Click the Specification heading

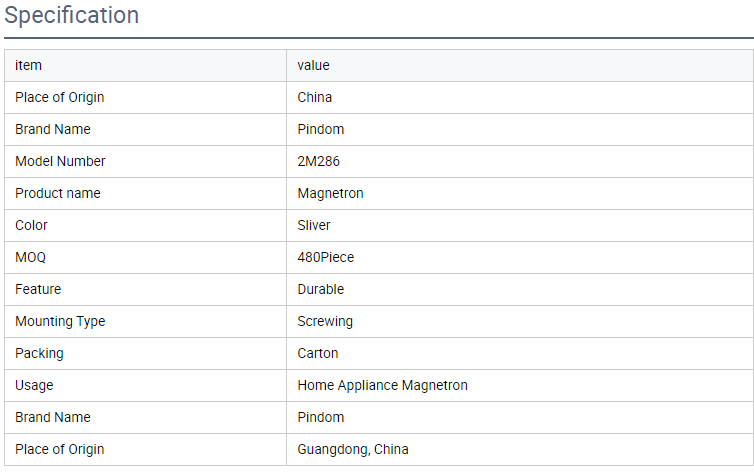[72, 15]
